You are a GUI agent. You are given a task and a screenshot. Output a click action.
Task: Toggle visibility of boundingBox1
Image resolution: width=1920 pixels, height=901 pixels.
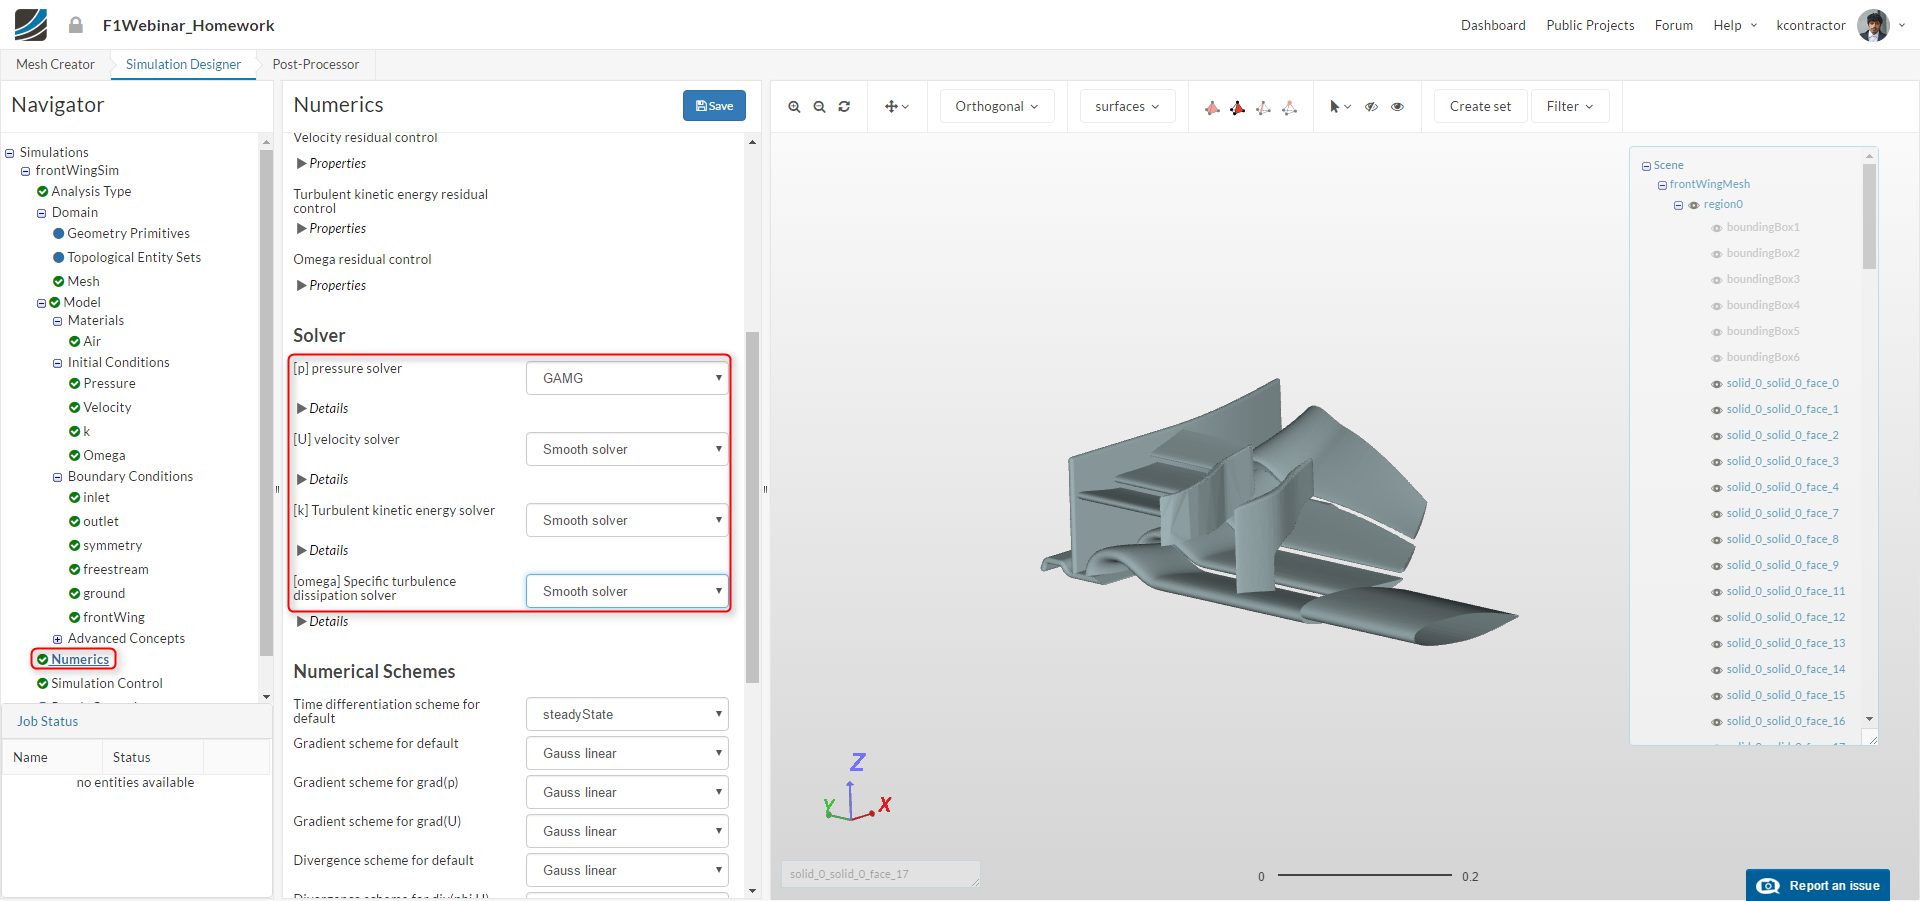coord(1717,228)
